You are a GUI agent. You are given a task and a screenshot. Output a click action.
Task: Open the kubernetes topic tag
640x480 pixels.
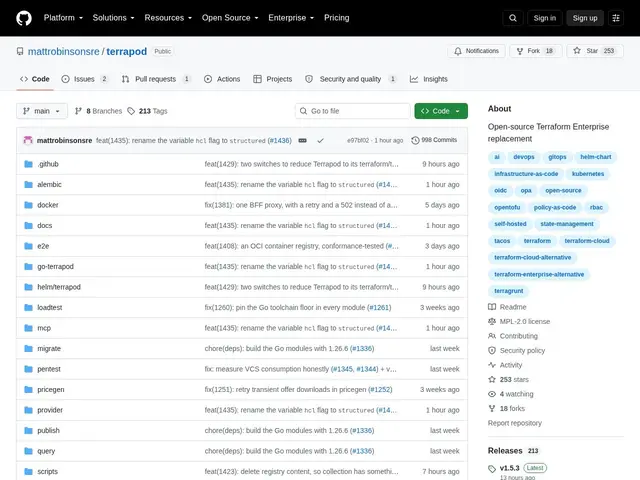pos(588,174)
